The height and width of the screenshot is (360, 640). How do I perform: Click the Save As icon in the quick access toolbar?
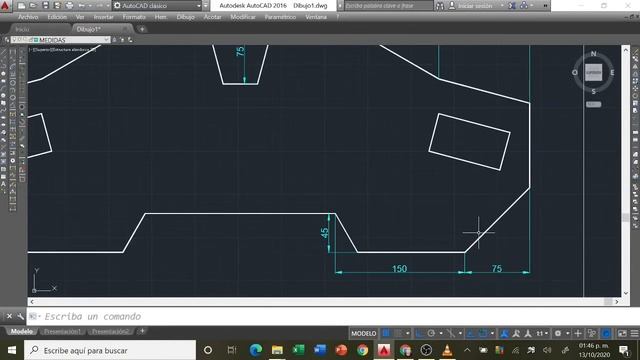[x=57, y=6]
